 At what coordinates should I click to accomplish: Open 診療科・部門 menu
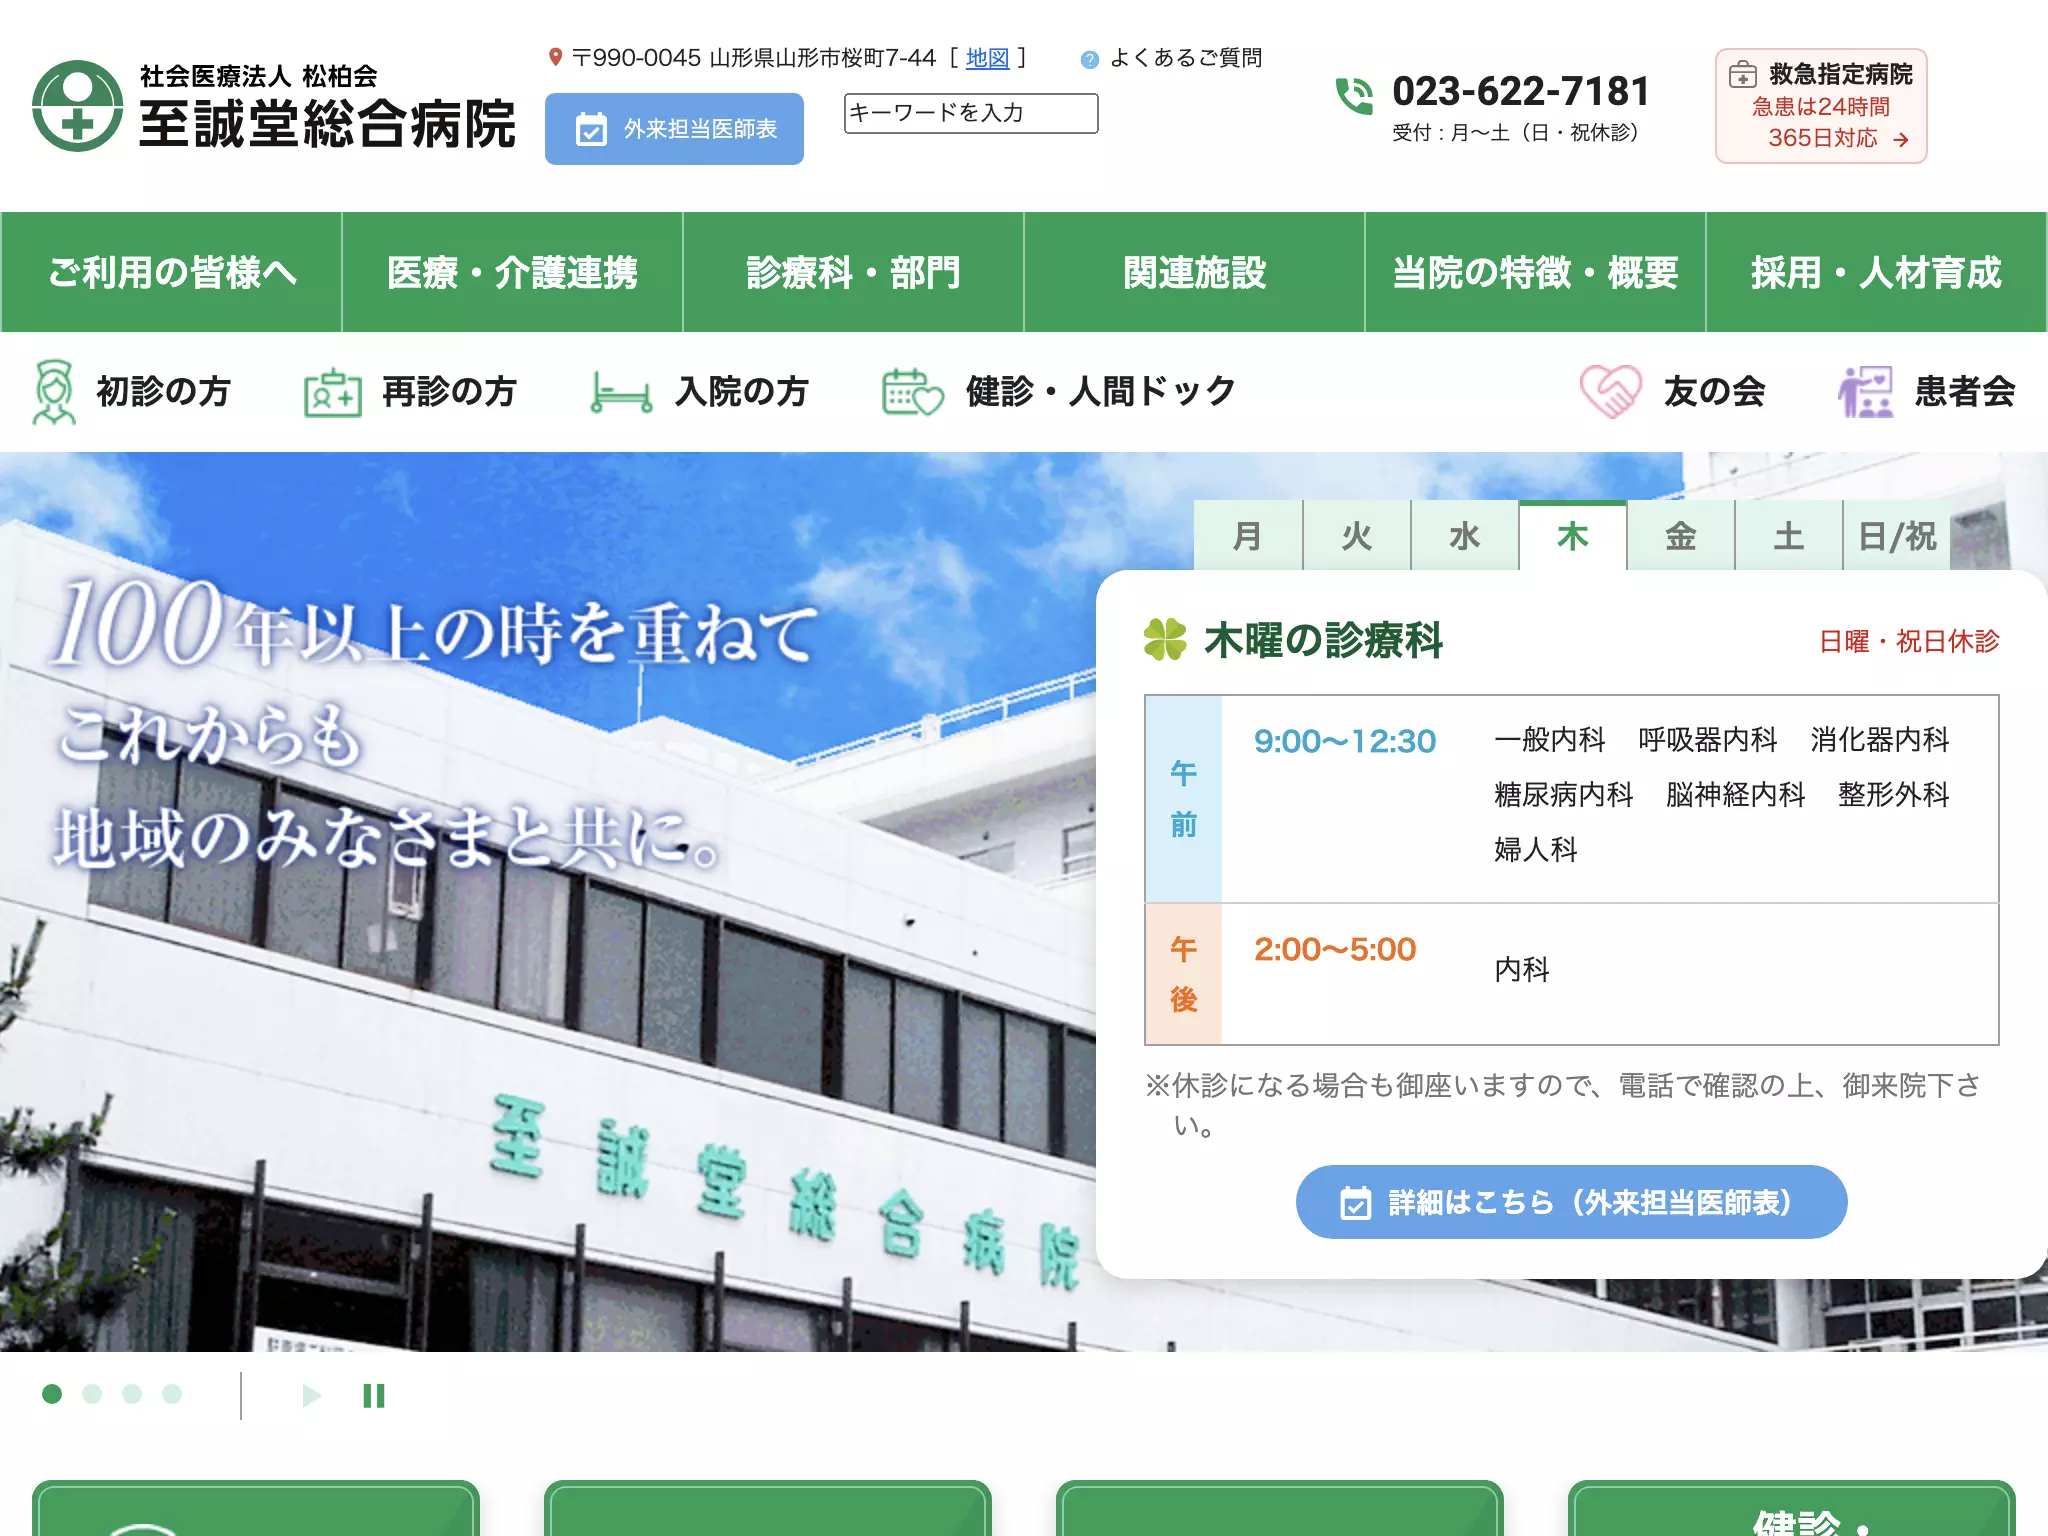(853, 272)
